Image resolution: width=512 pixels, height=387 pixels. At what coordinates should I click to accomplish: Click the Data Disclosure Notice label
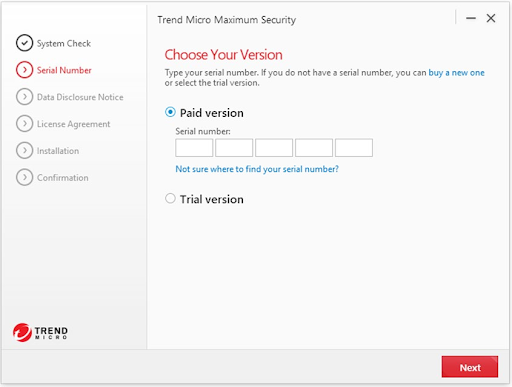coord(80,97)
